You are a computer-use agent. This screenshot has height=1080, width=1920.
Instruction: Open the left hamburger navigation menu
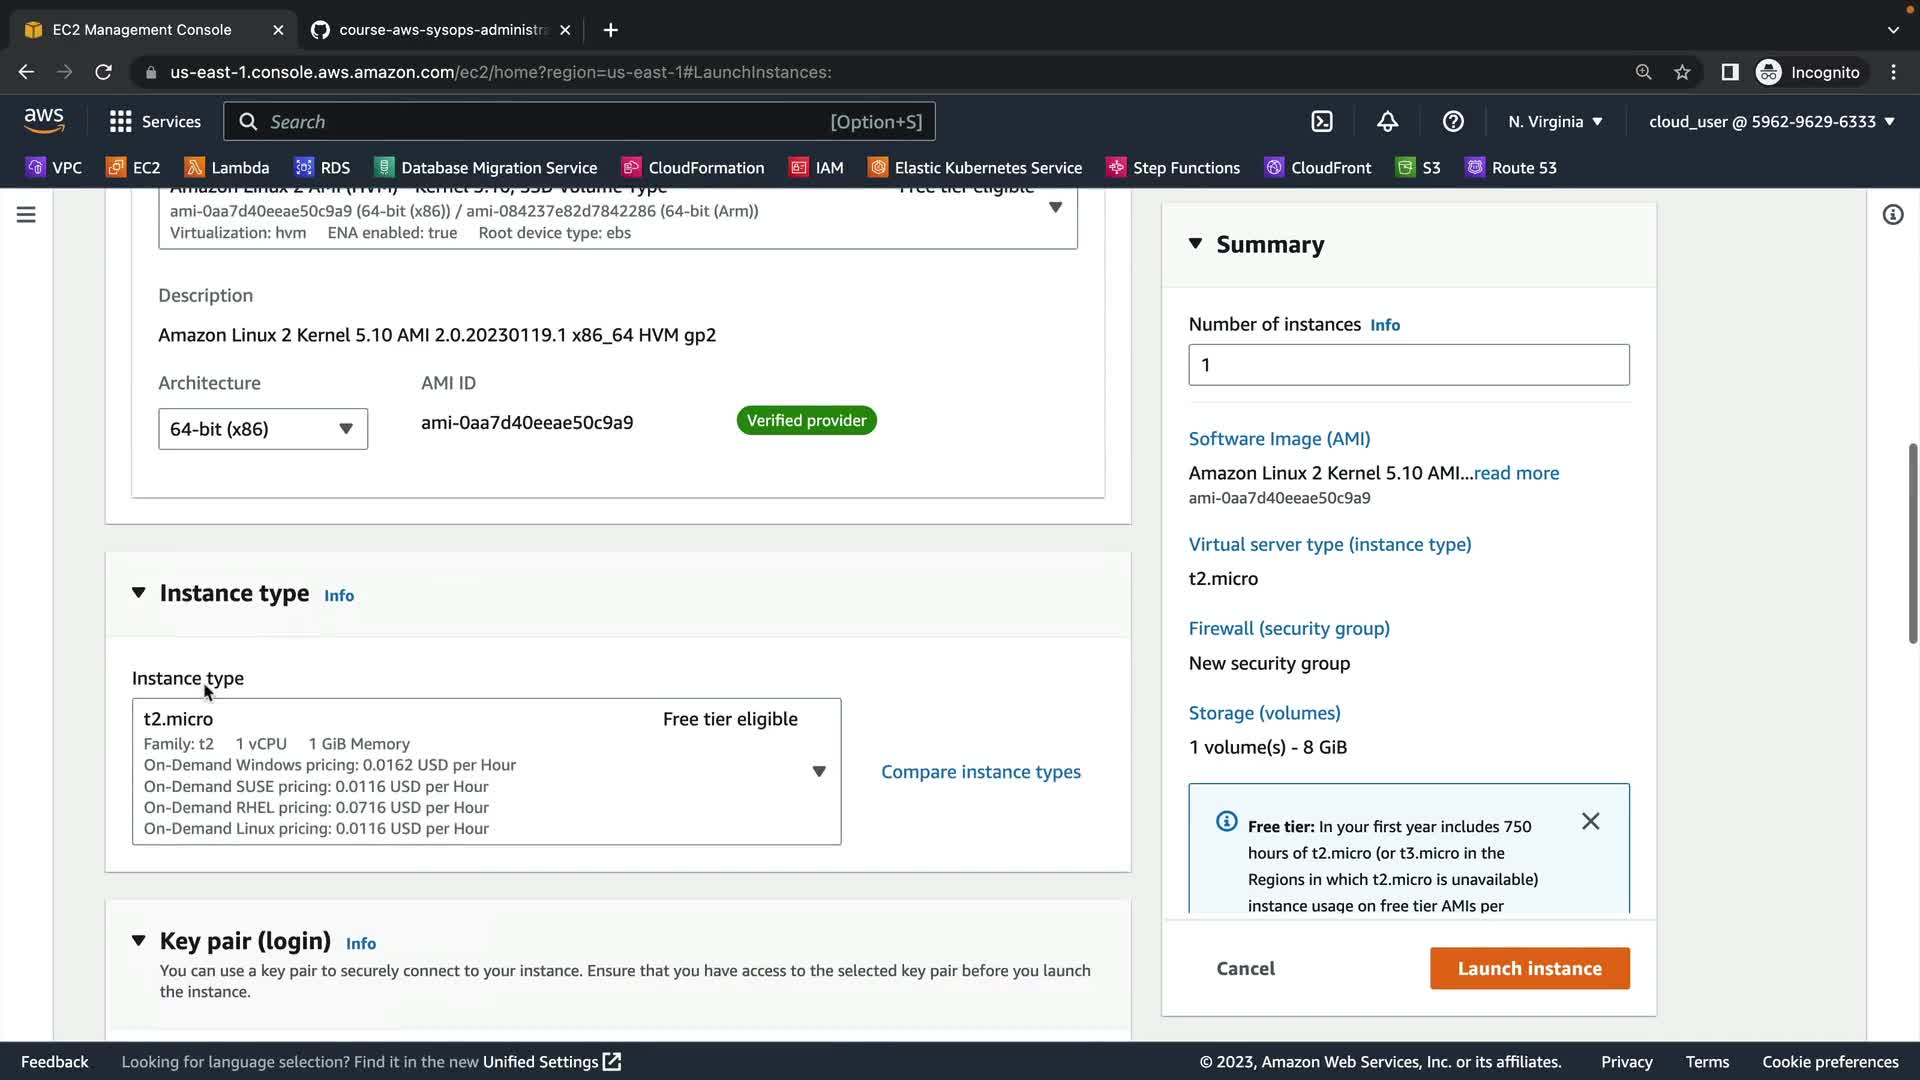click(x=26, y=215)
